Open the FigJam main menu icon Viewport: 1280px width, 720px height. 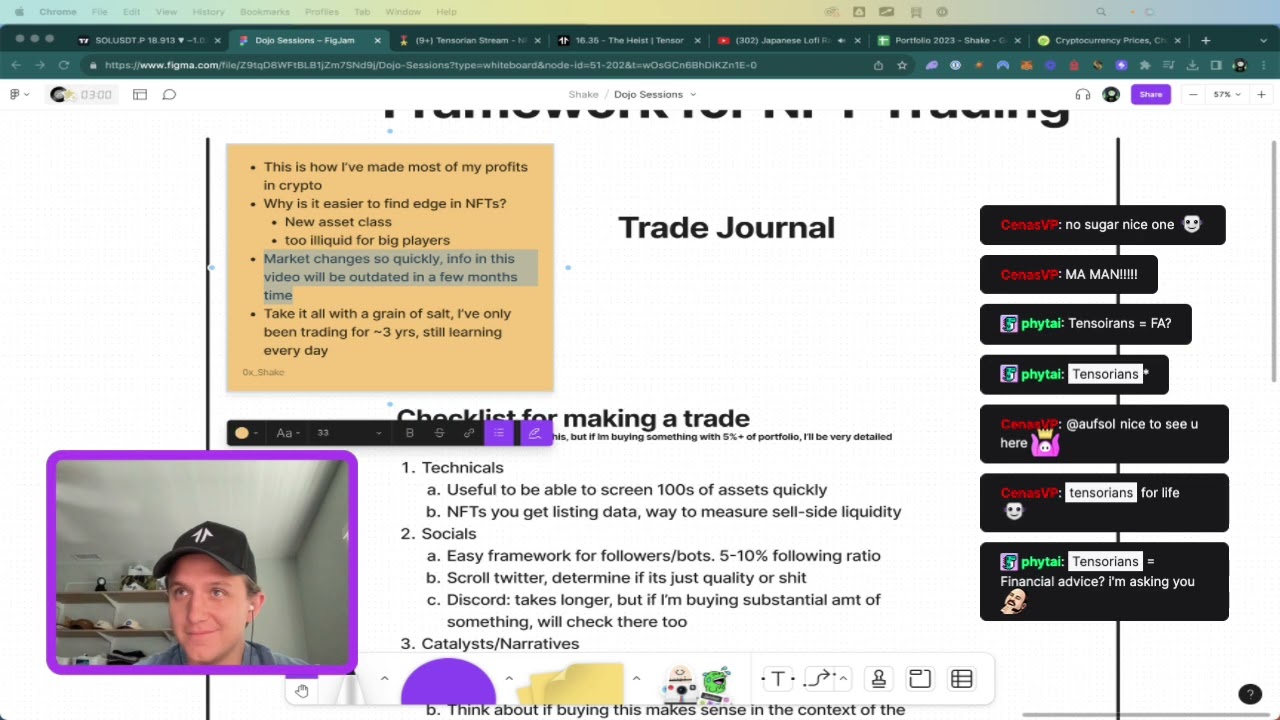click(18, 94)
